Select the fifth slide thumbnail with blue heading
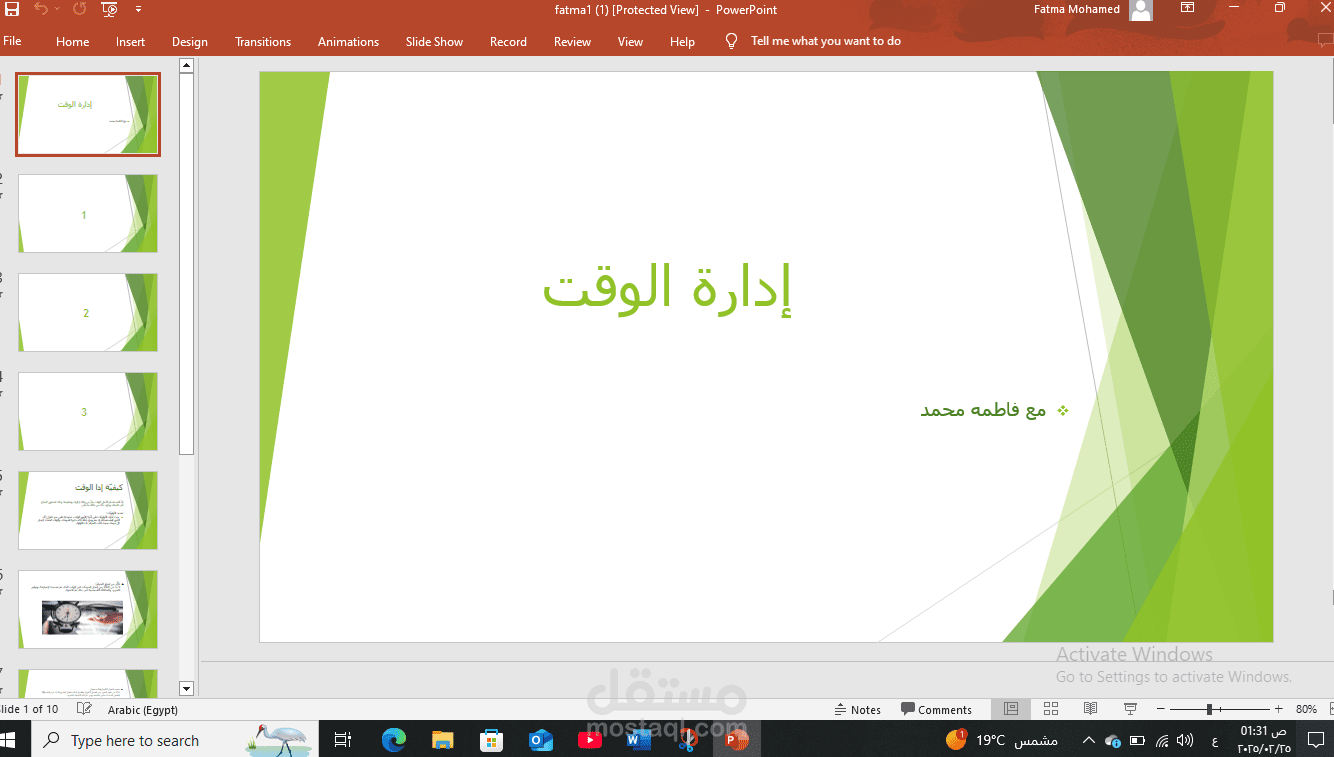This screenshot has width=1334, height=757. (88, 511)
